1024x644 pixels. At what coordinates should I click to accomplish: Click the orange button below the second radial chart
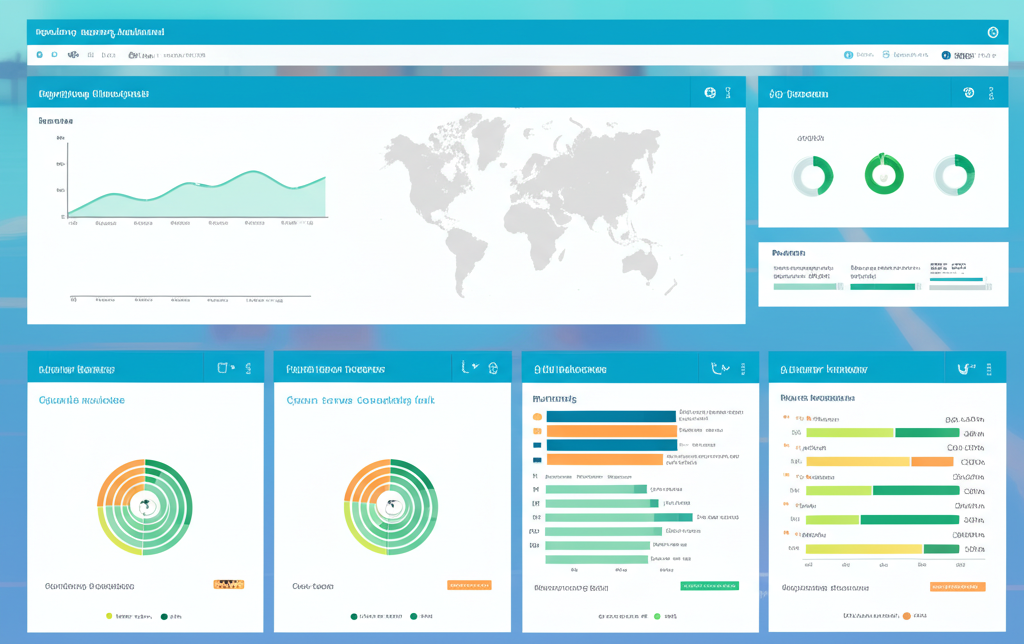tap(469, 585)
